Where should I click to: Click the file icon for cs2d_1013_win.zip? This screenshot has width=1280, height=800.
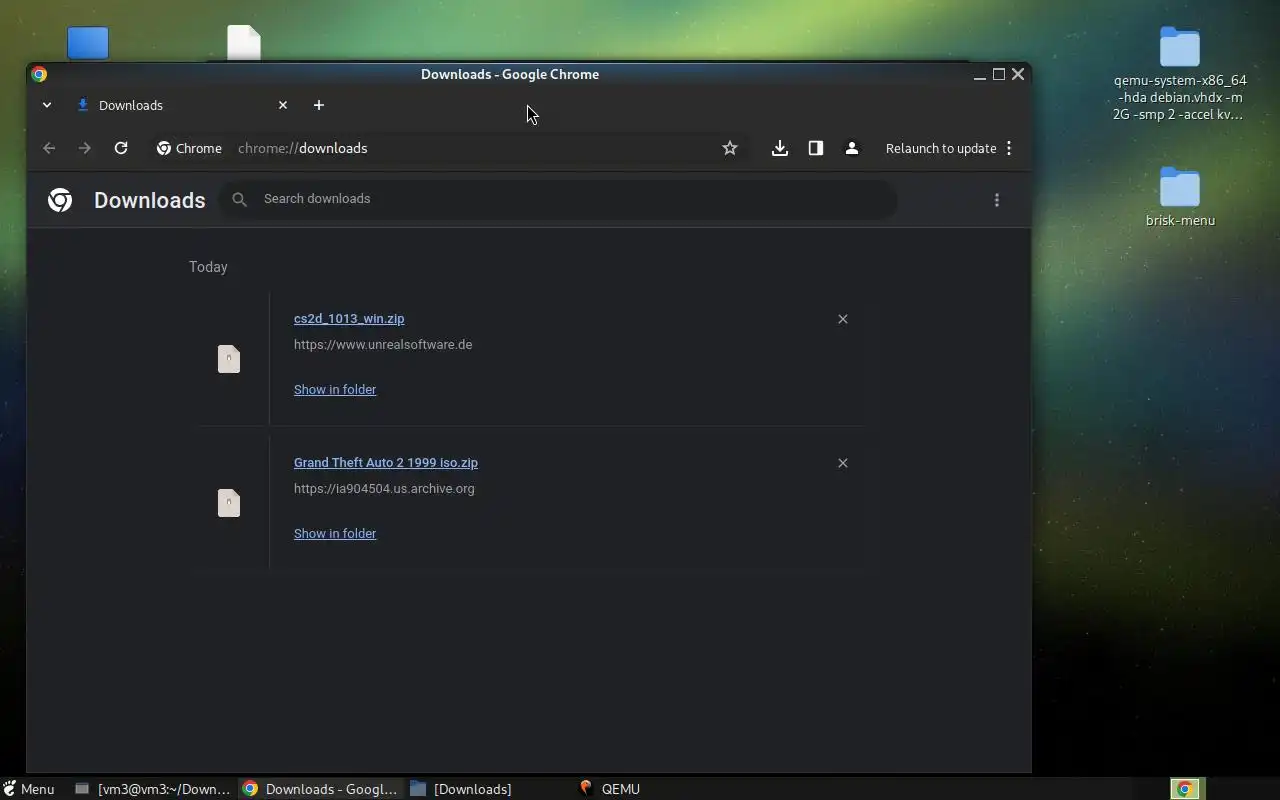coord(229,359)
